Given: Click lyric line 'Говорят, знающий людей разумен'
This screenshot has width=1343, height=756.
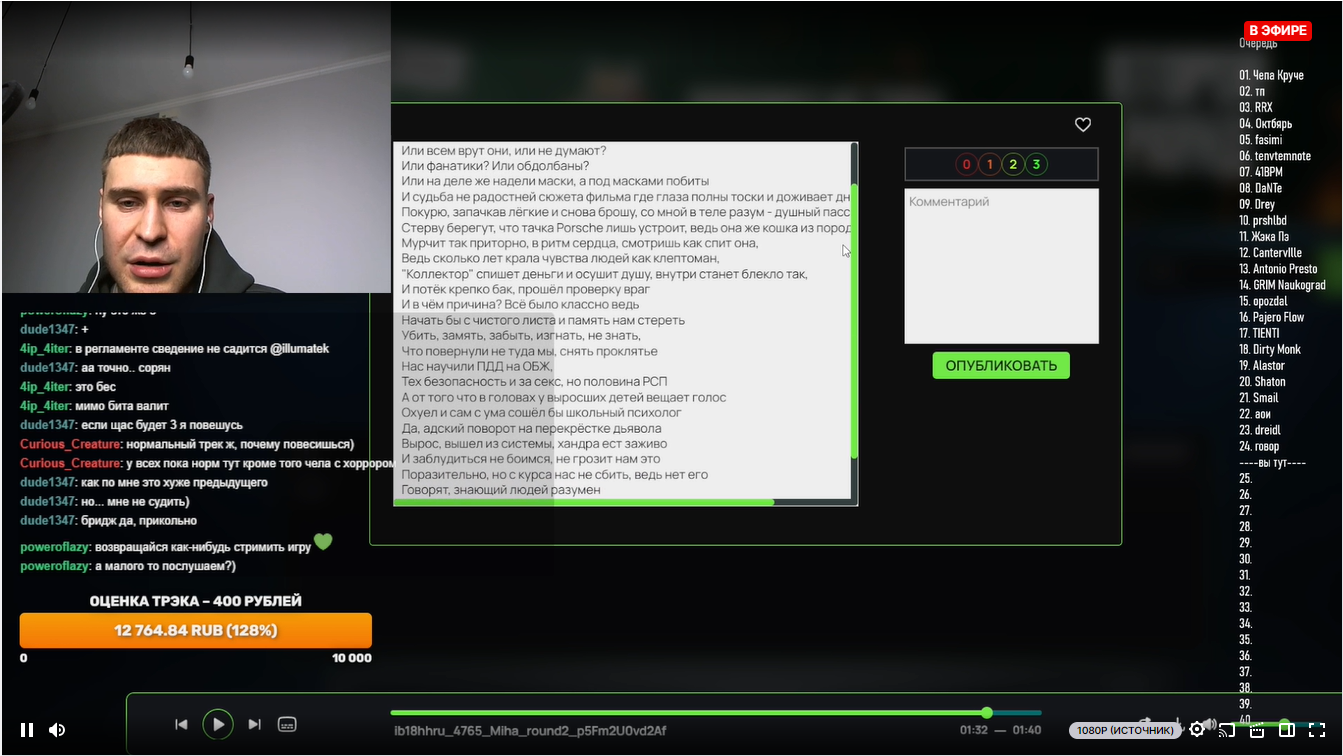Looking at the screenshot, I should click(x=501, y=490).
